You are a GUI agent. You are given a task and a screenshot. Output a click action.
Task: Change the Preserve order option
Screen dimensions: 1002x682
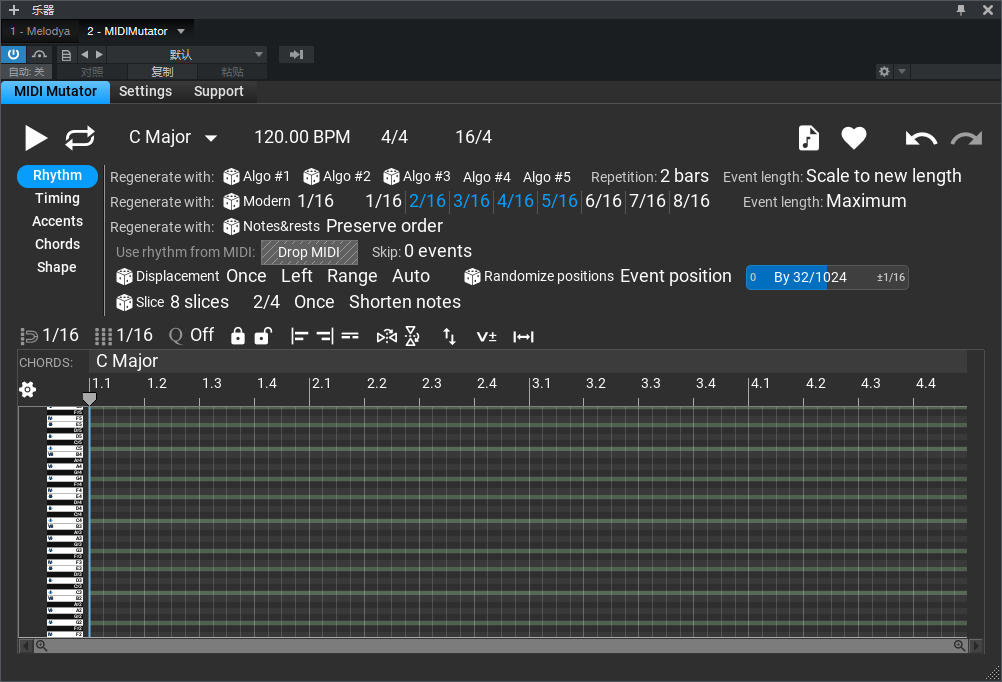point(384,226)
